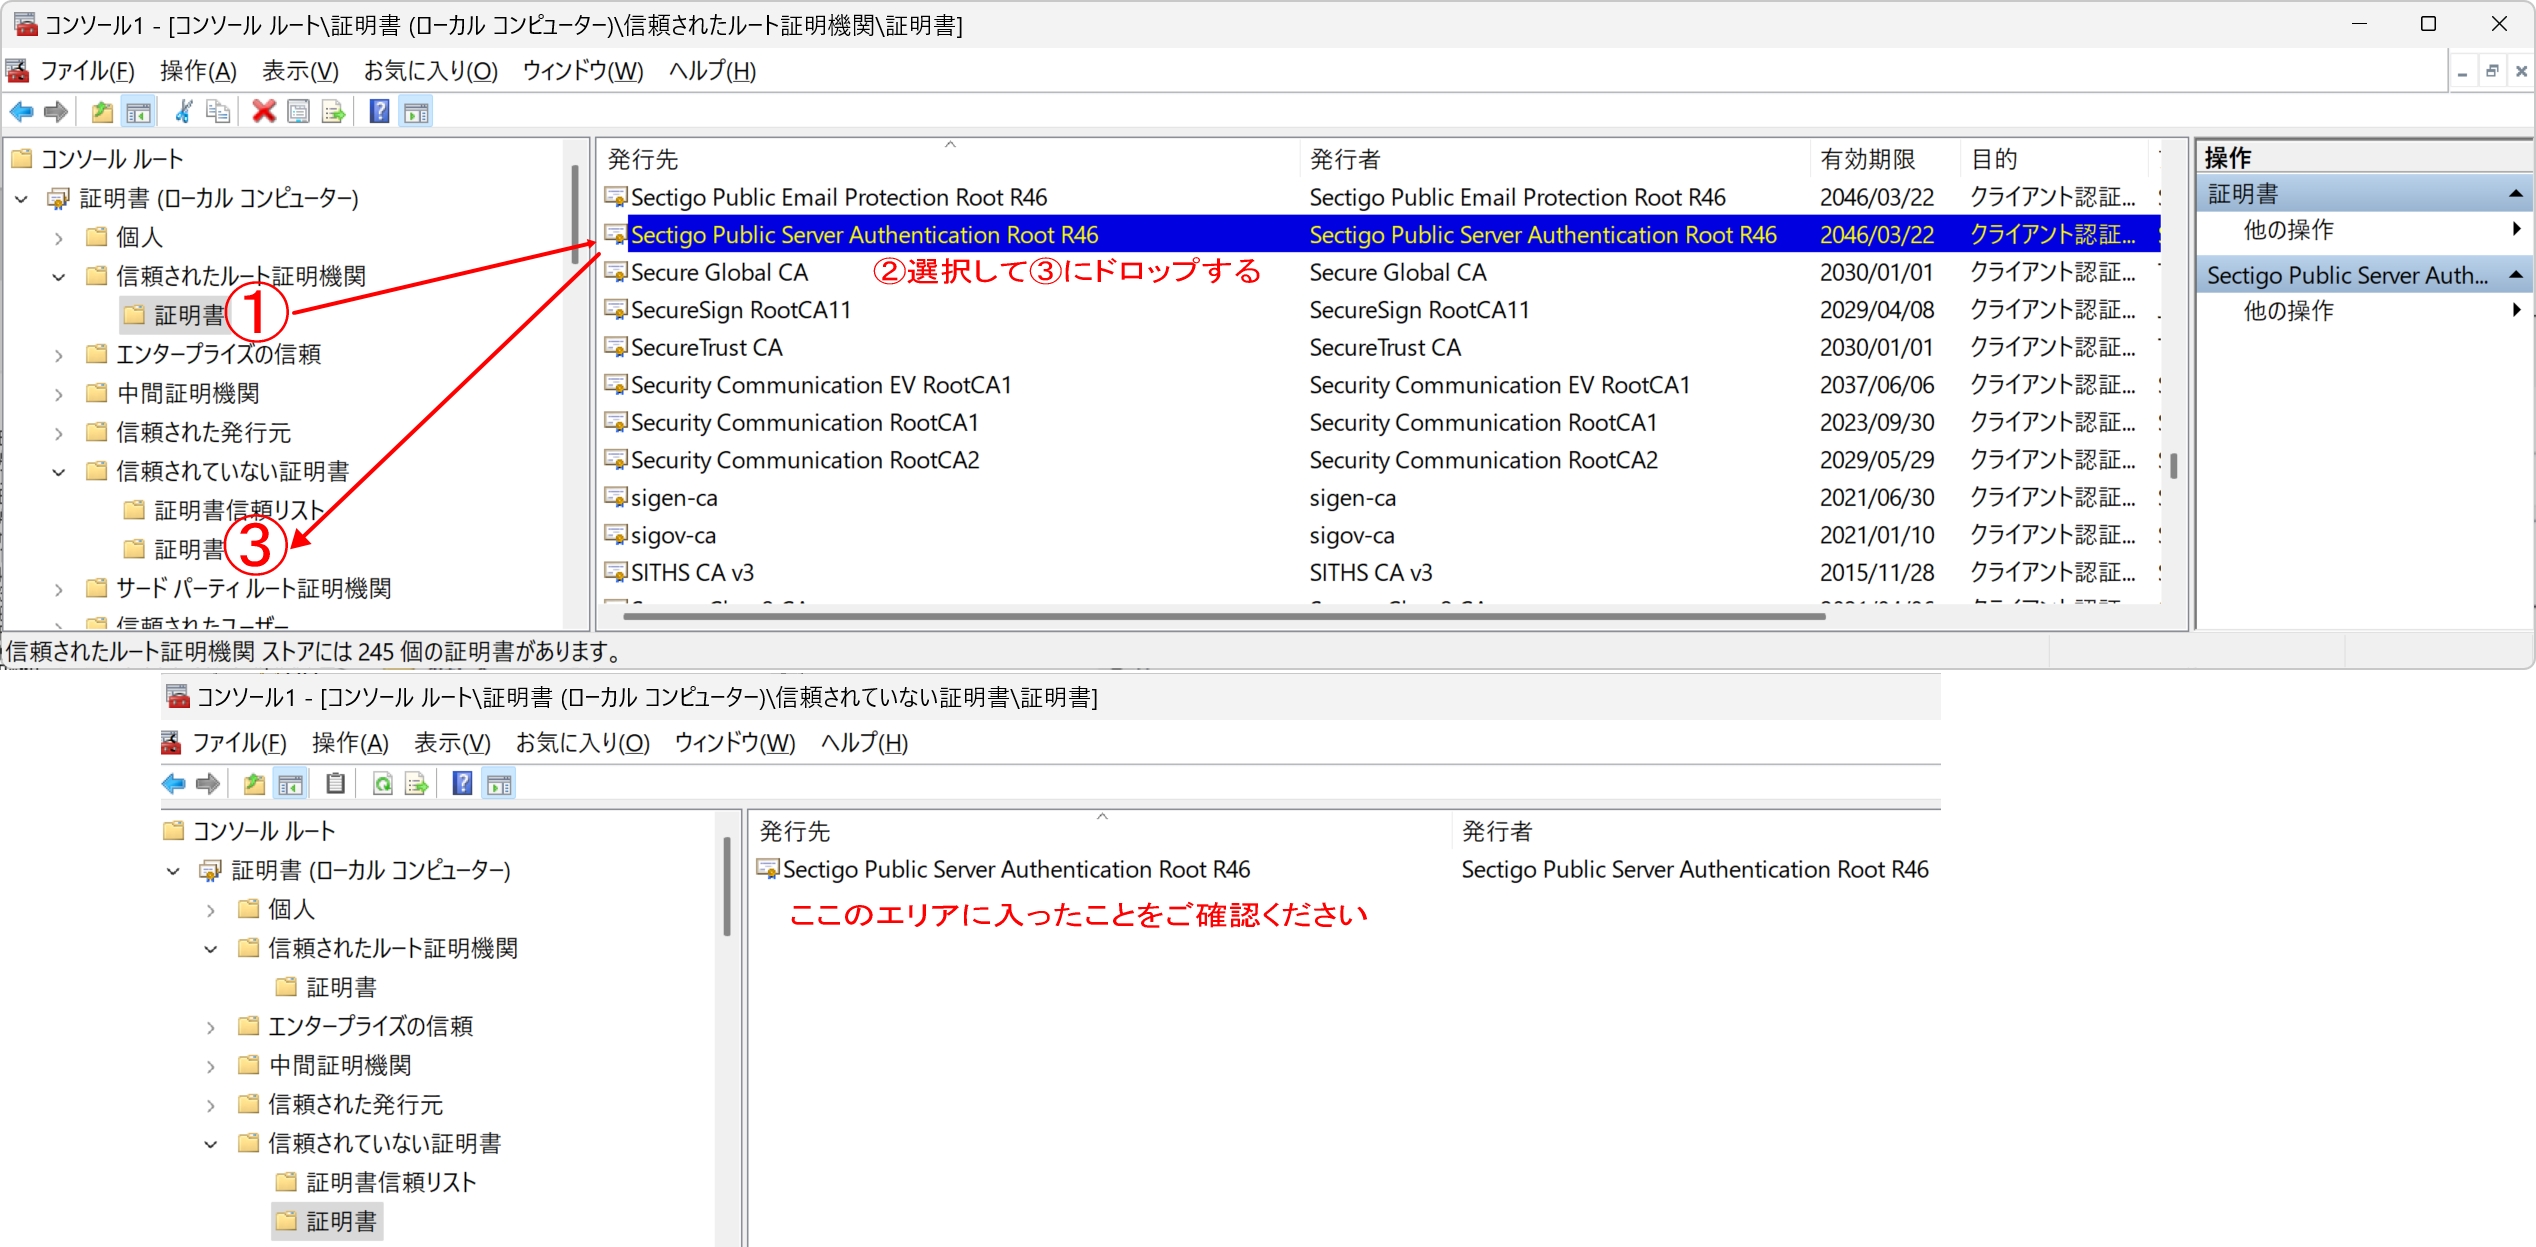Click Export List icon in lower toolbar

pos(417,784)
